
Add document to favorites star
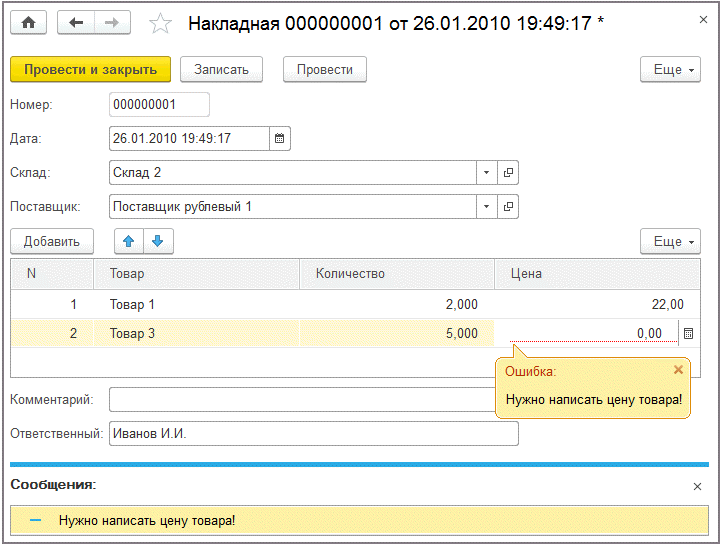(x=160, y=23)
